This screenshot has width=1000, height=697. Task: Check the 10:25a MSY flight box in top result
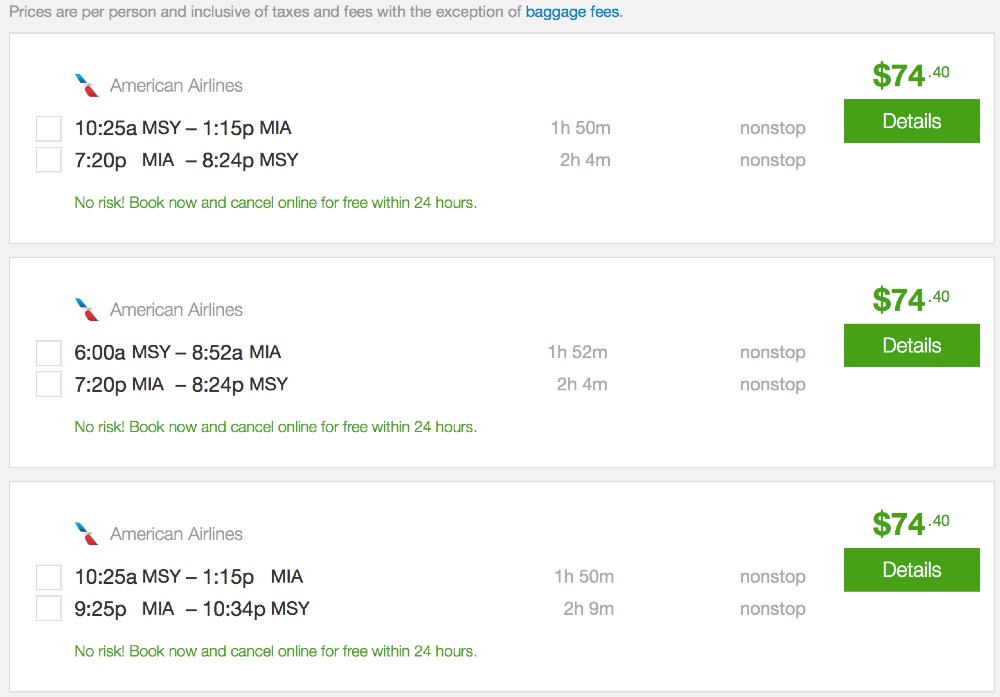pos(49,129)
